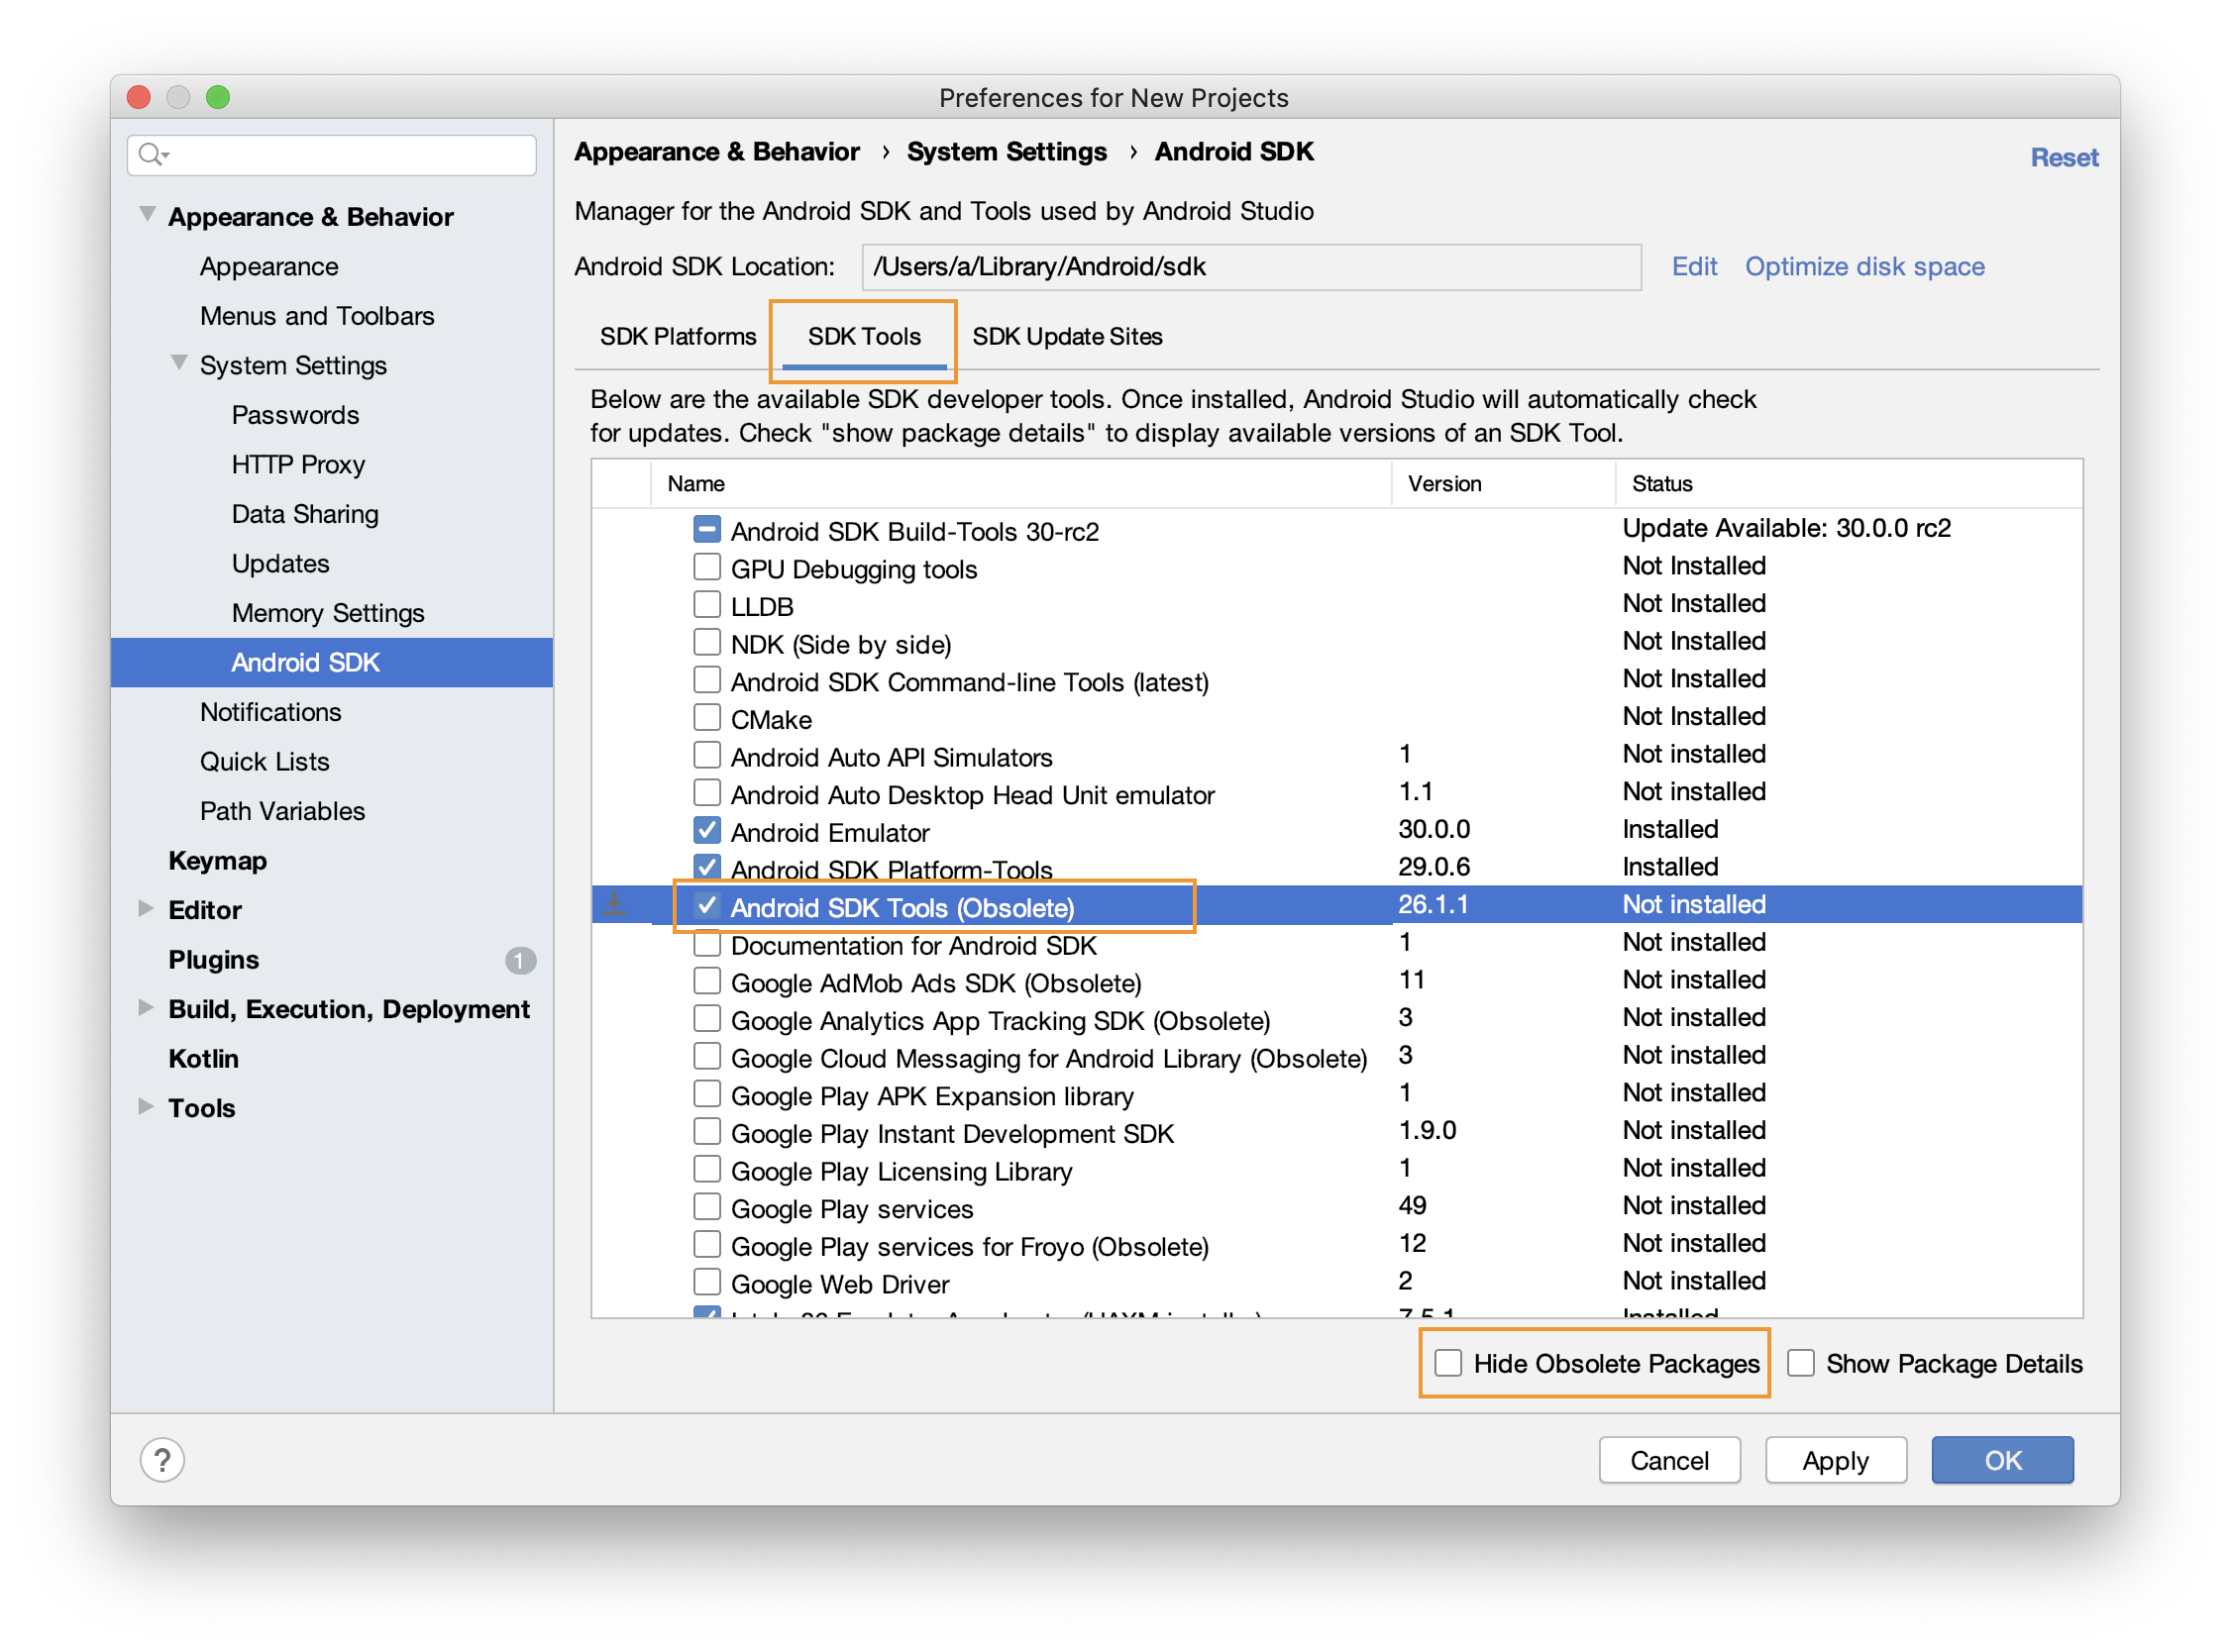2231x1652 pixels.
Task: Click the help question mark icon
Action: 162,1460
